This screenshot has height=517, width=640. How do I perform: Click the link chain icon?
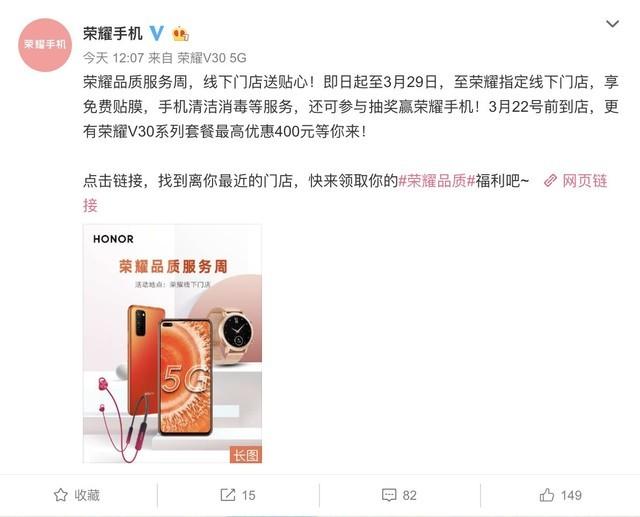tap(550, 181)
